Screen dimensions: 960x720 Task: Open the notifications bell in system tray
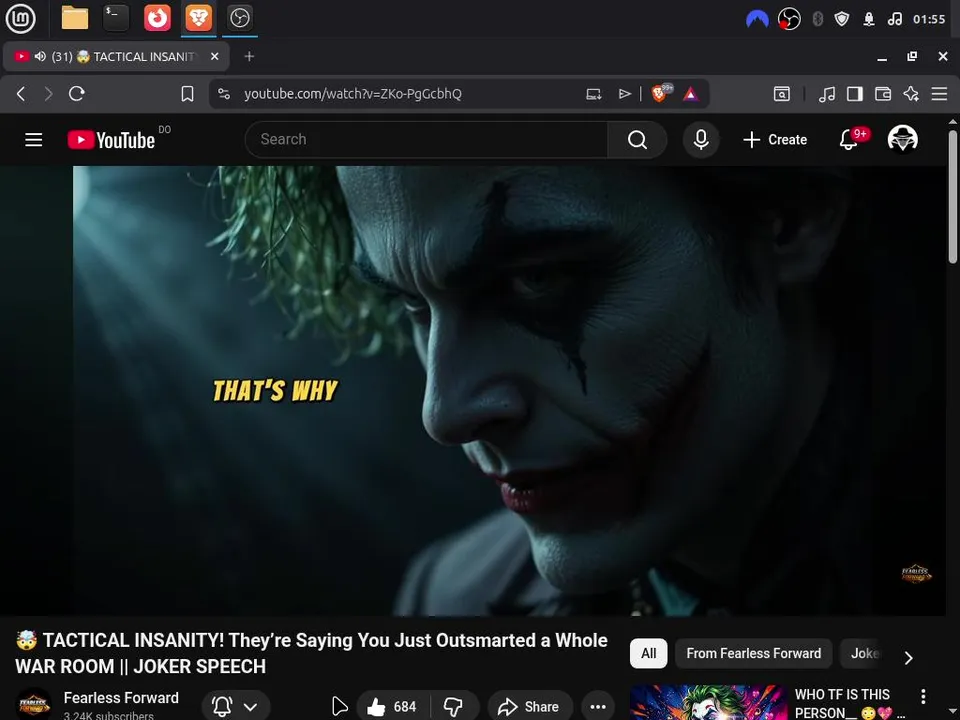(869, 19)
